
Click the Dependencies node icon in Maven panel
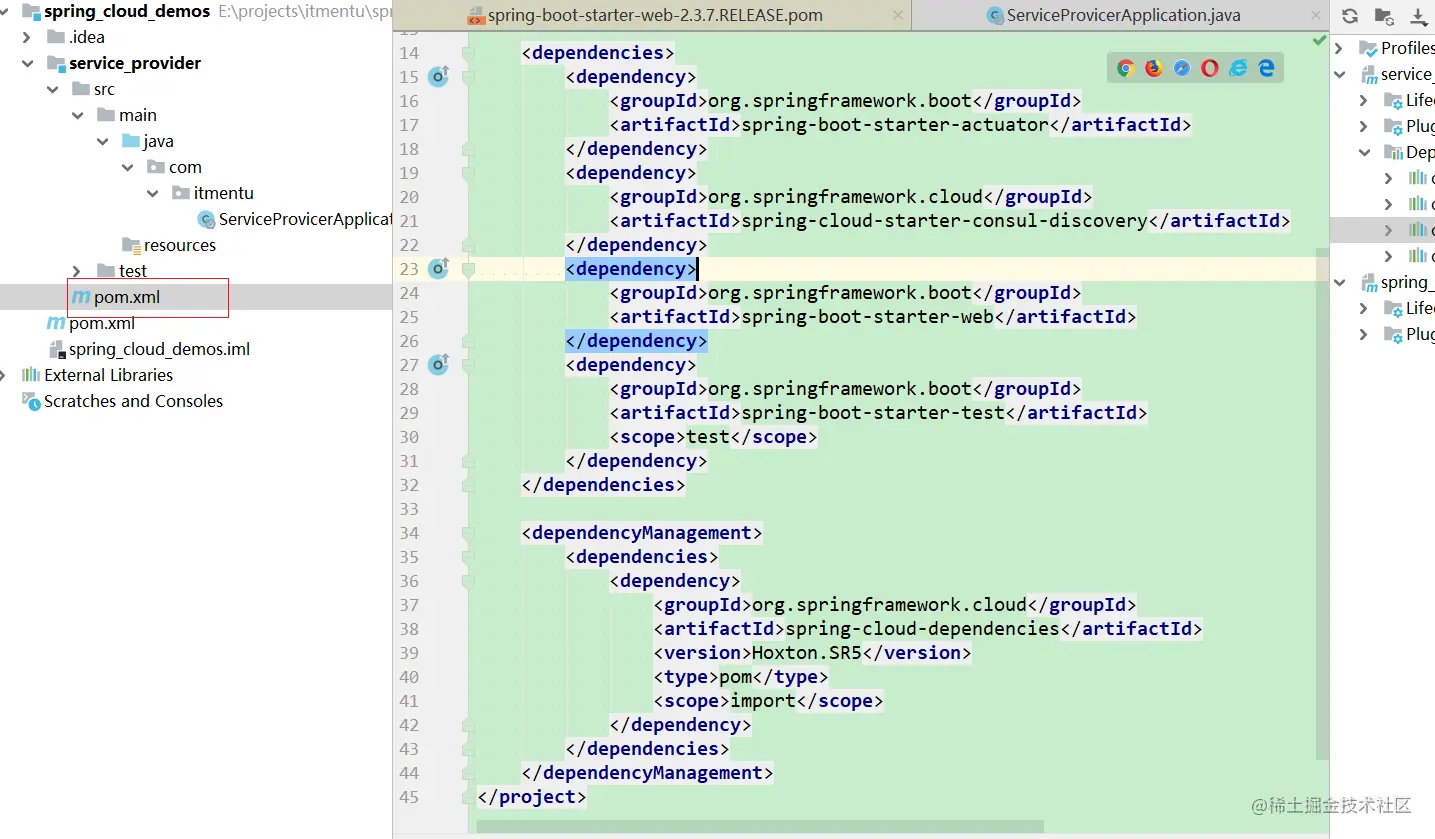tap(1393, 152)
